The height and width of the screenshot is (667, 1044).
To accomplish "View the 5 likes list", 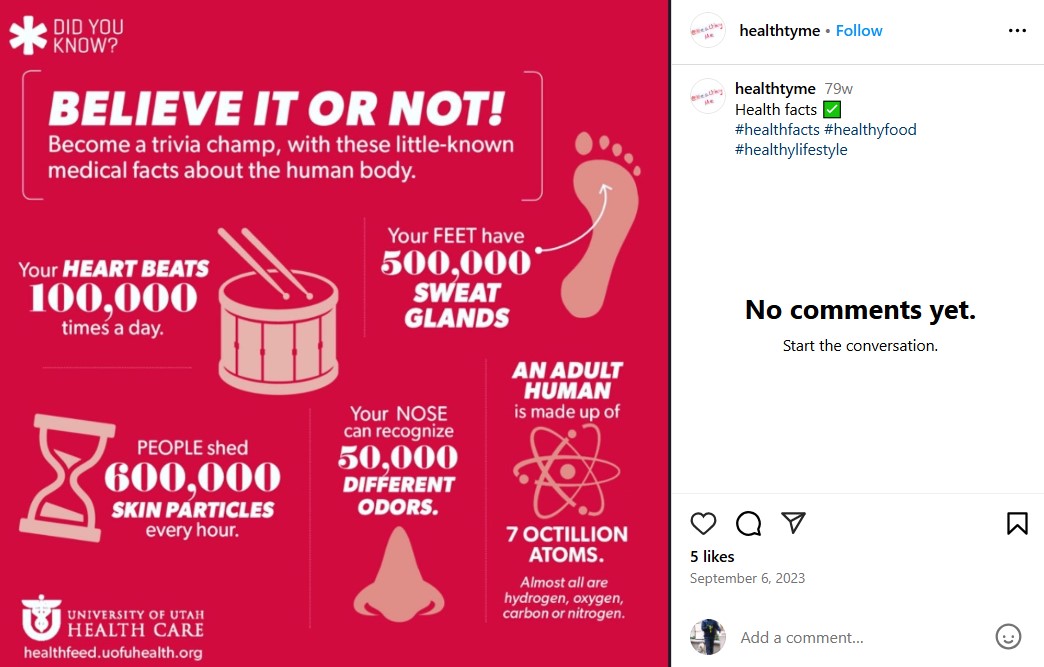I will [712, 557].
